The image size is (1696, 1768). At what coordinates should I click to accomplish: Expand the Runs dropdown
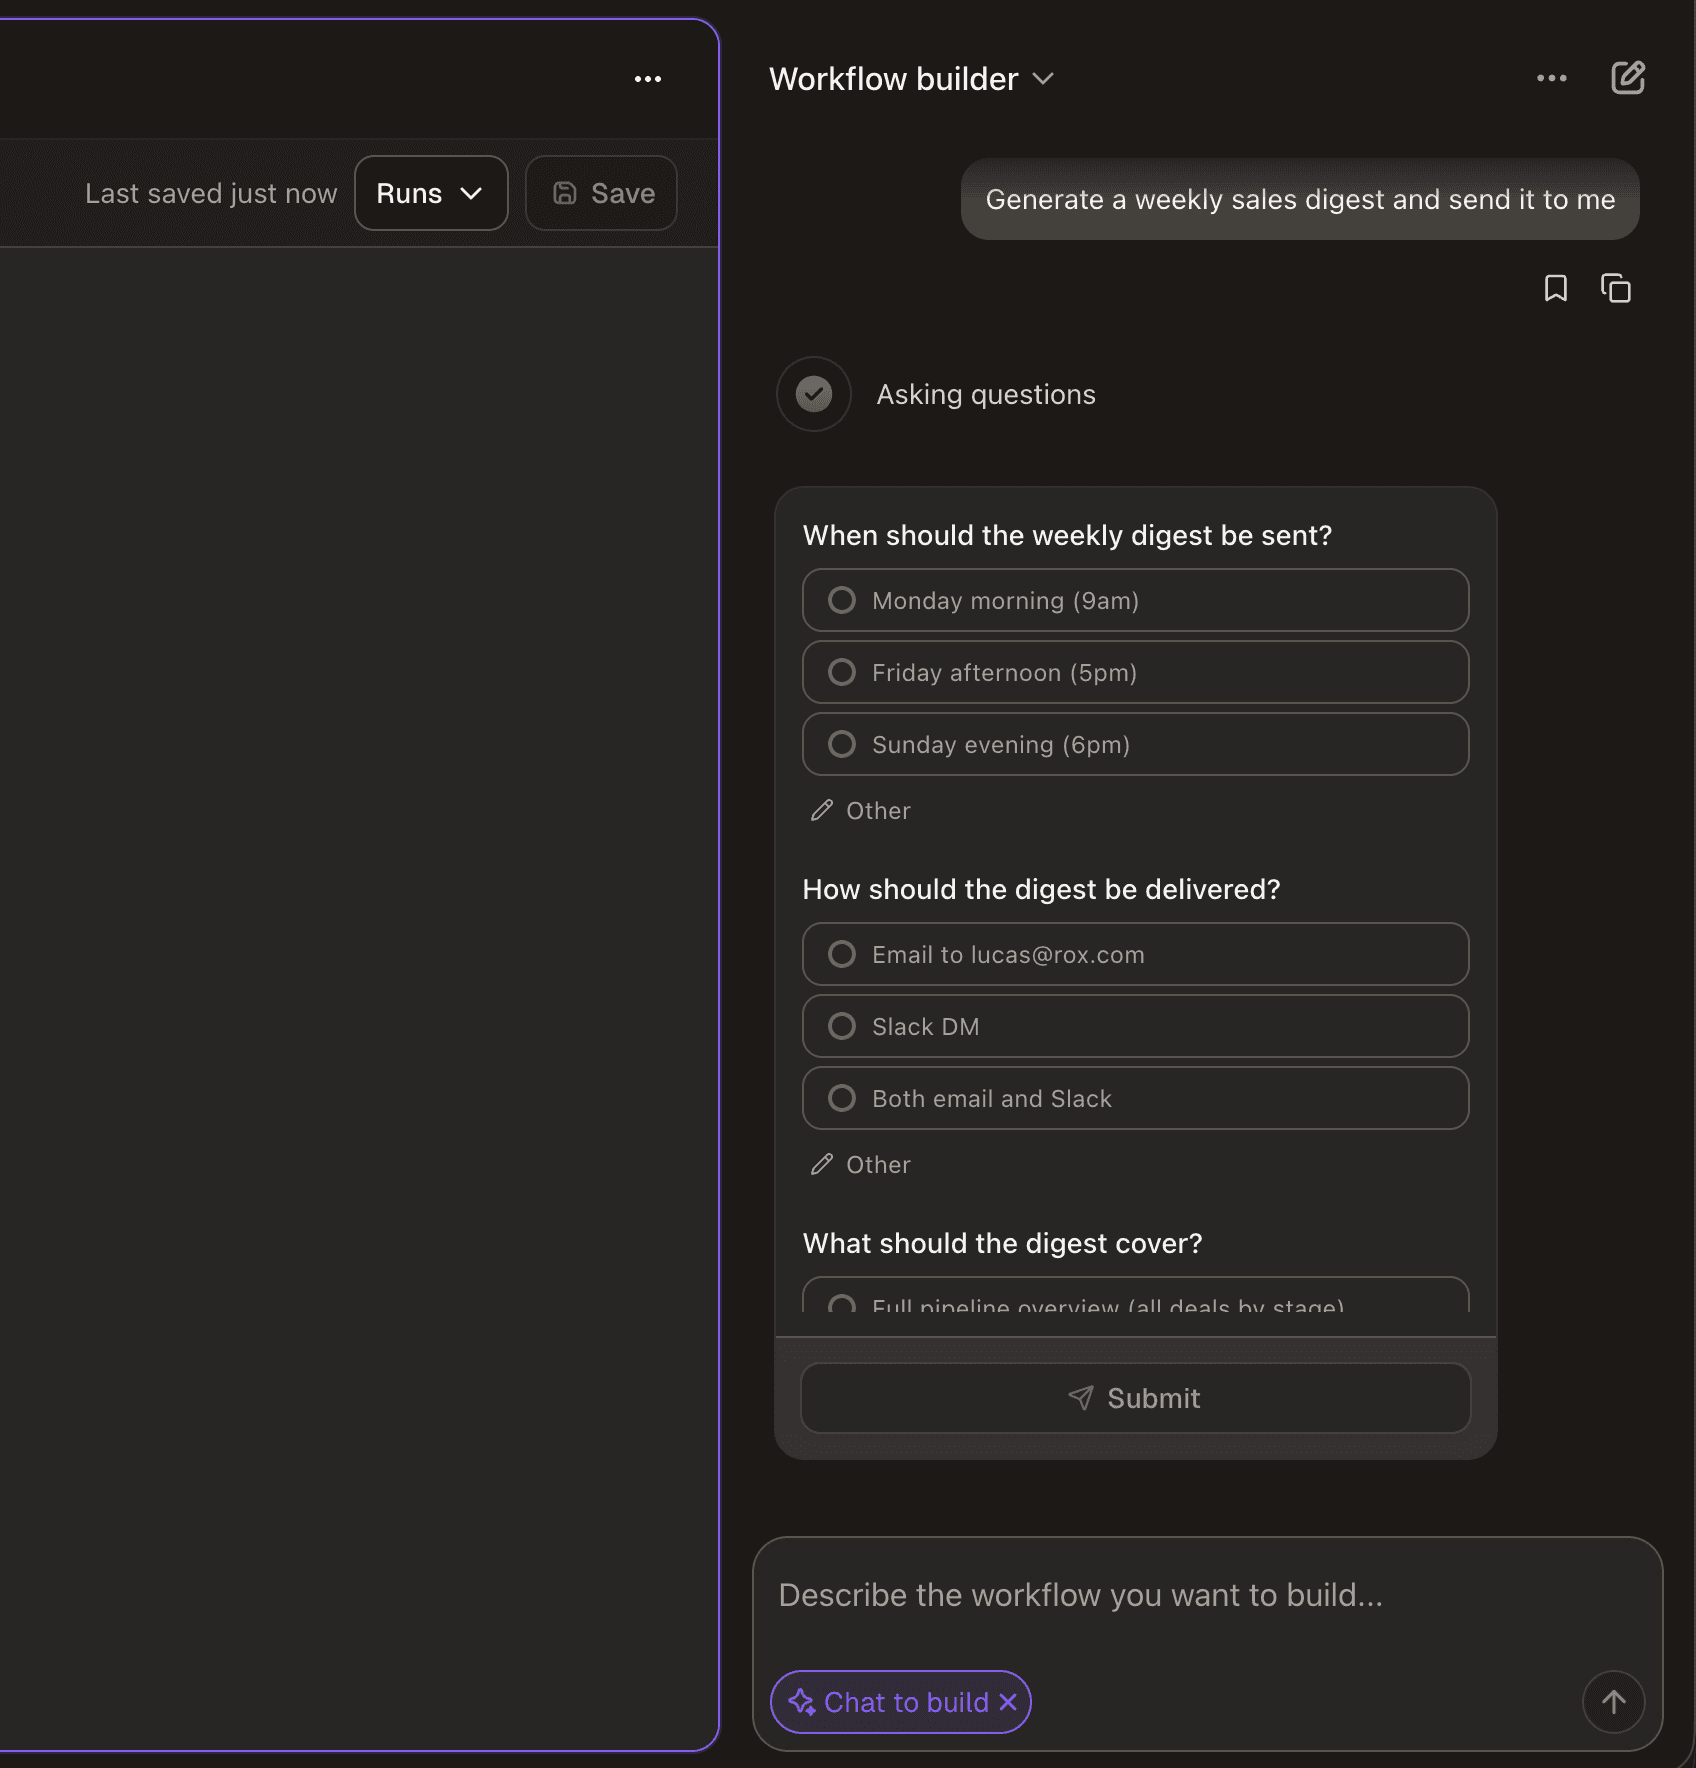pos(430,193)
